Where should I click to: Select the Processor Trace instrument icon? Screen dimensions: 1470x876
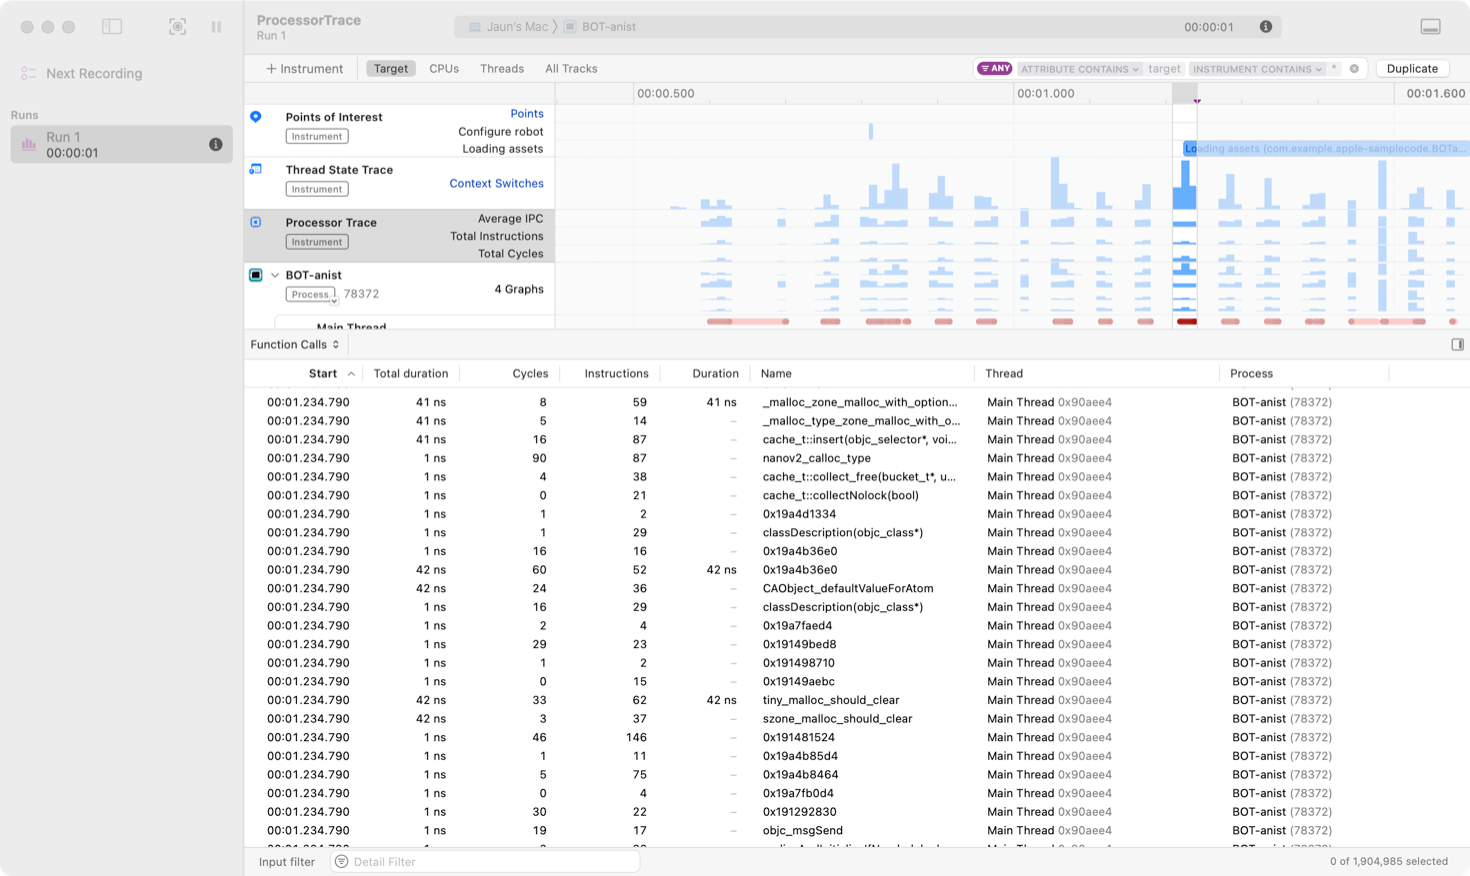click(256, 222)
